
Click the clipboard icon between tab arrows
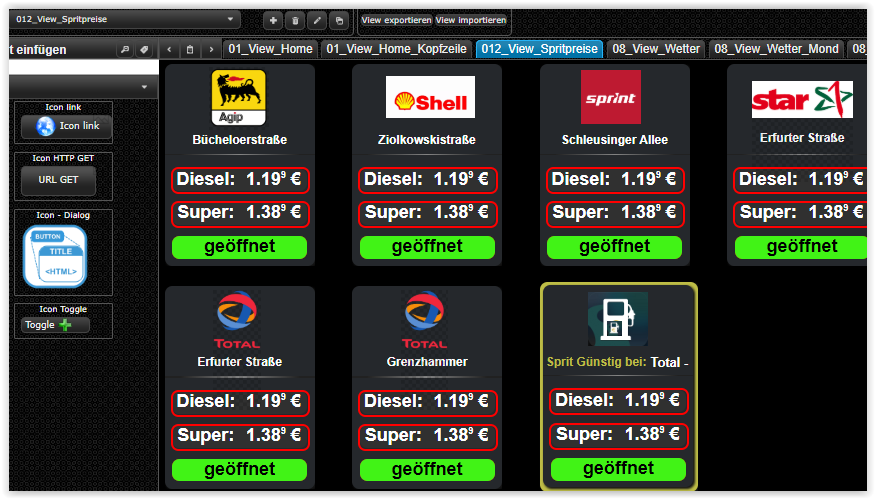190,49
